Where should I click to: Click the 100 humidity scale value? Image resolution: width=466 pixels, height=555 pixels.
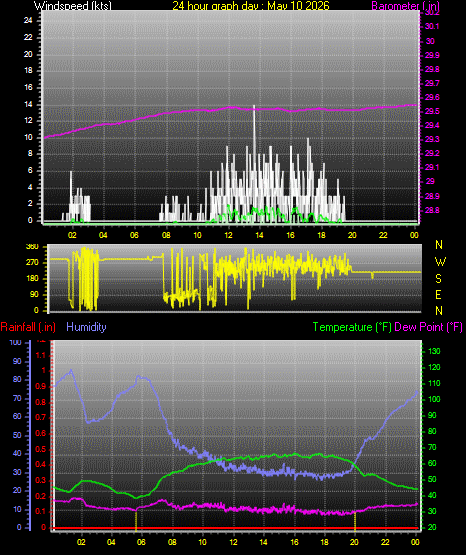(x=16, y=342)
